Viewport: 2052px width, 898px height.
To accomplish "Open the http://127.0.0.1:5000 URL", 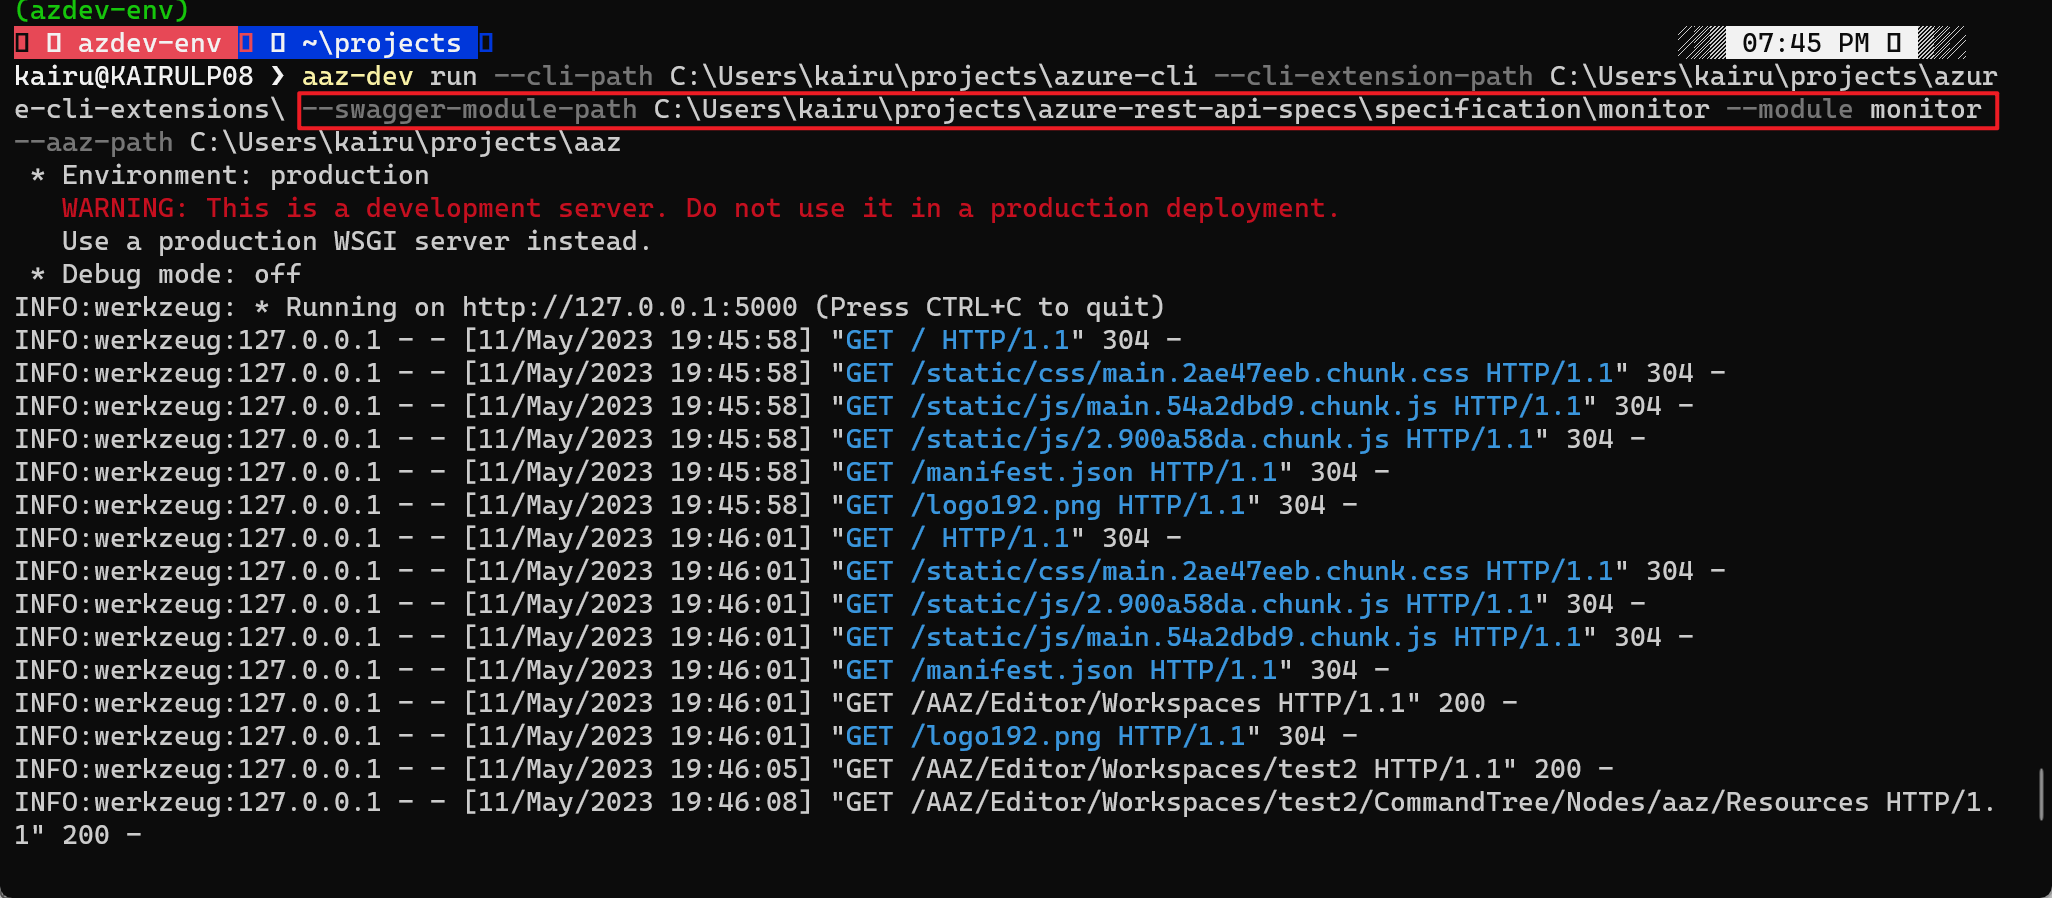I will tap(630, 307).
